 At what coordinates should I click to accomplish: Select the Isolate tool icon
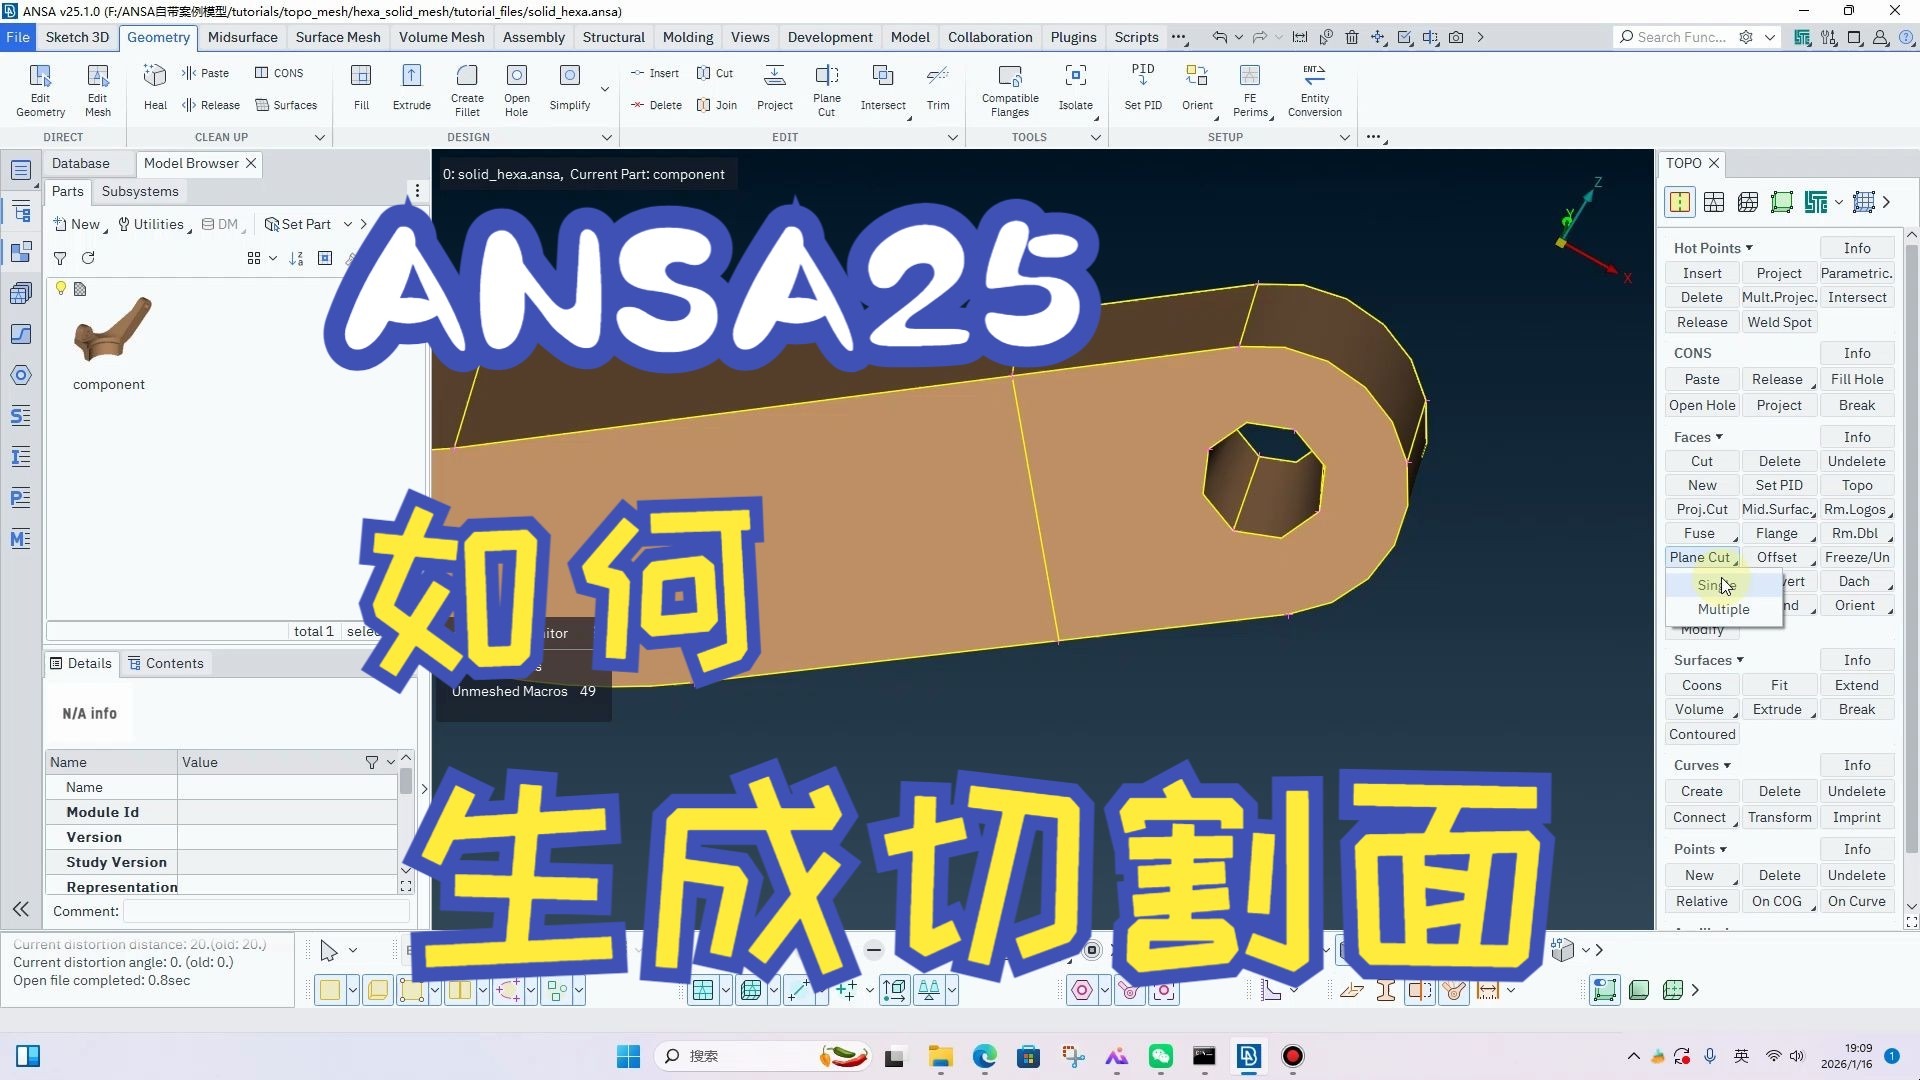pos(1075,77)
